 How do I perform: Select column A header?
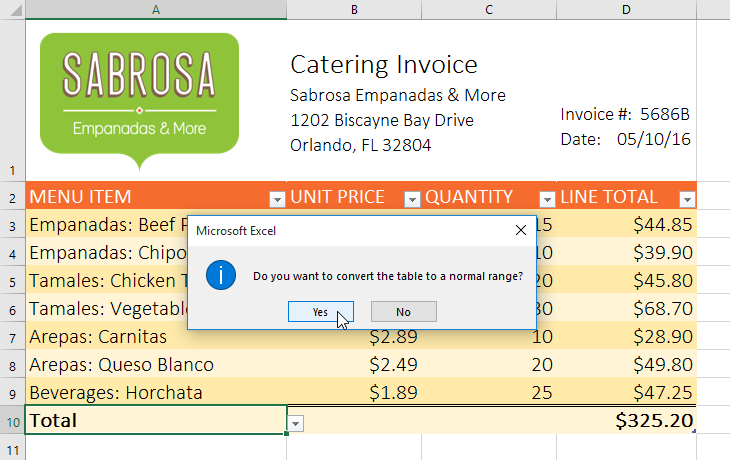(155, 9)
